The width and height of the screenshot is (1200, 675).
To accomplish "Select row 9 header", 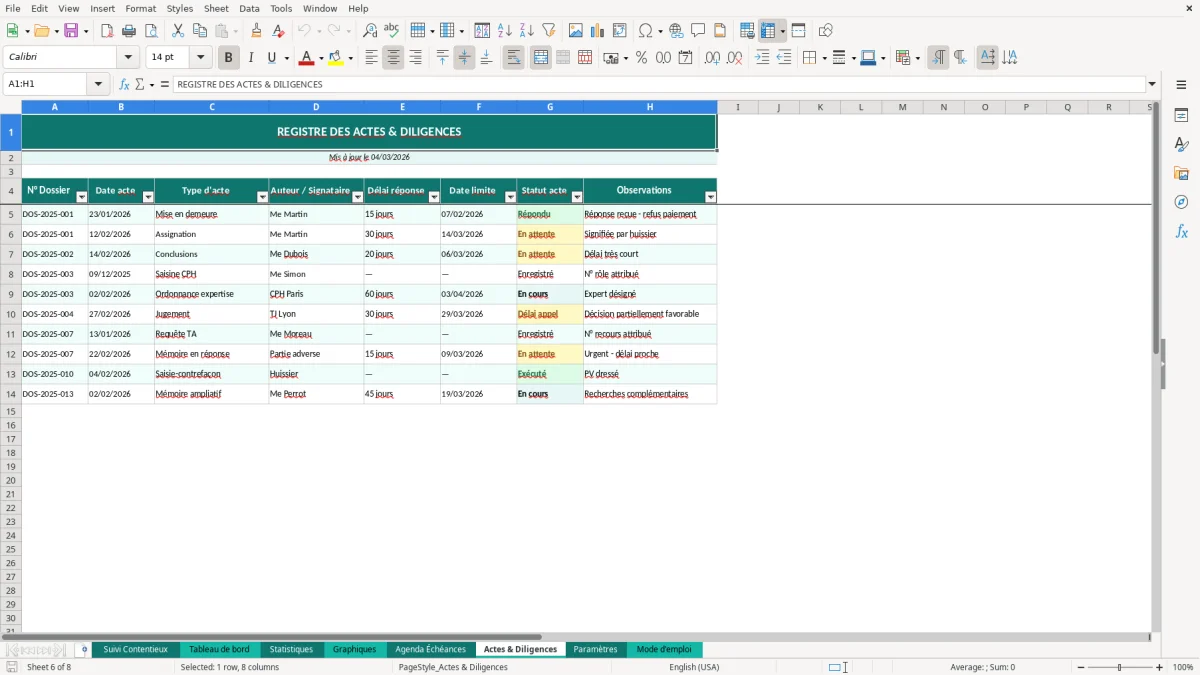I will 11,294.
